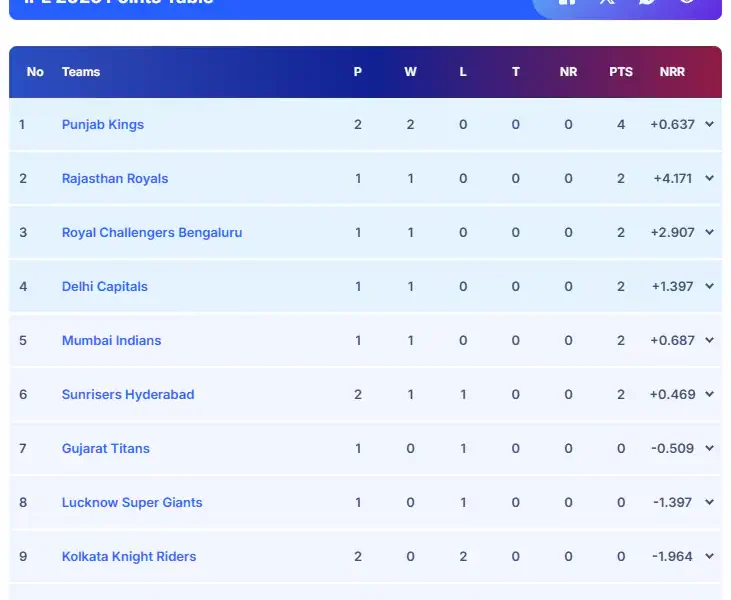
Task: Expand Sunrisers Hyderabad row chevron
Action: [x=709, y=395]
